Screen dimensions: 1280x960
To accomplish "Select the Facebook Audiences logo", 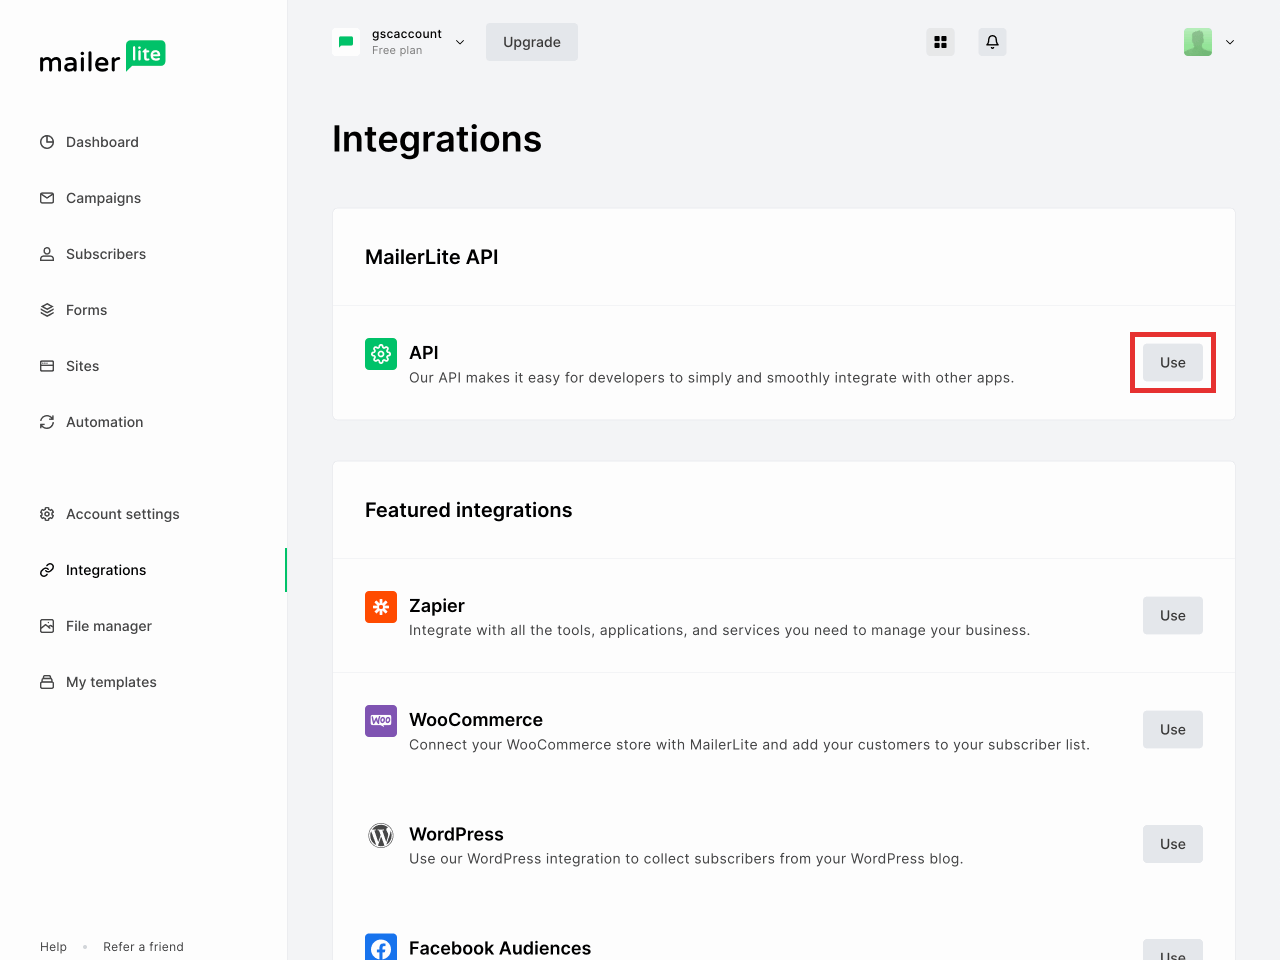I will (x=381, y=947).
